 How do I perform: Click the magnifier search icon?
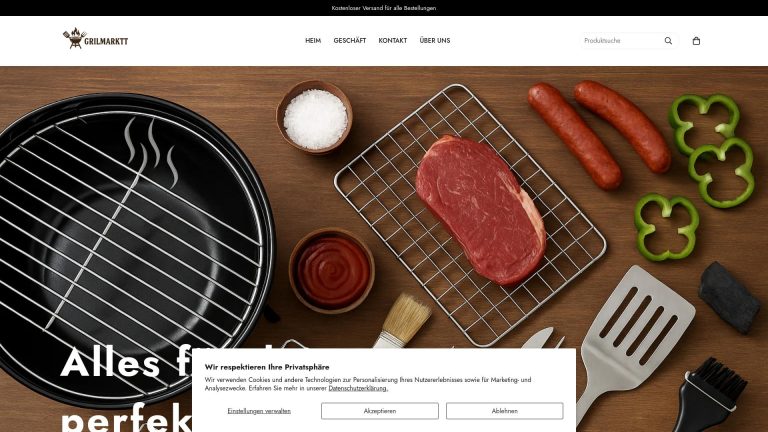668,41
